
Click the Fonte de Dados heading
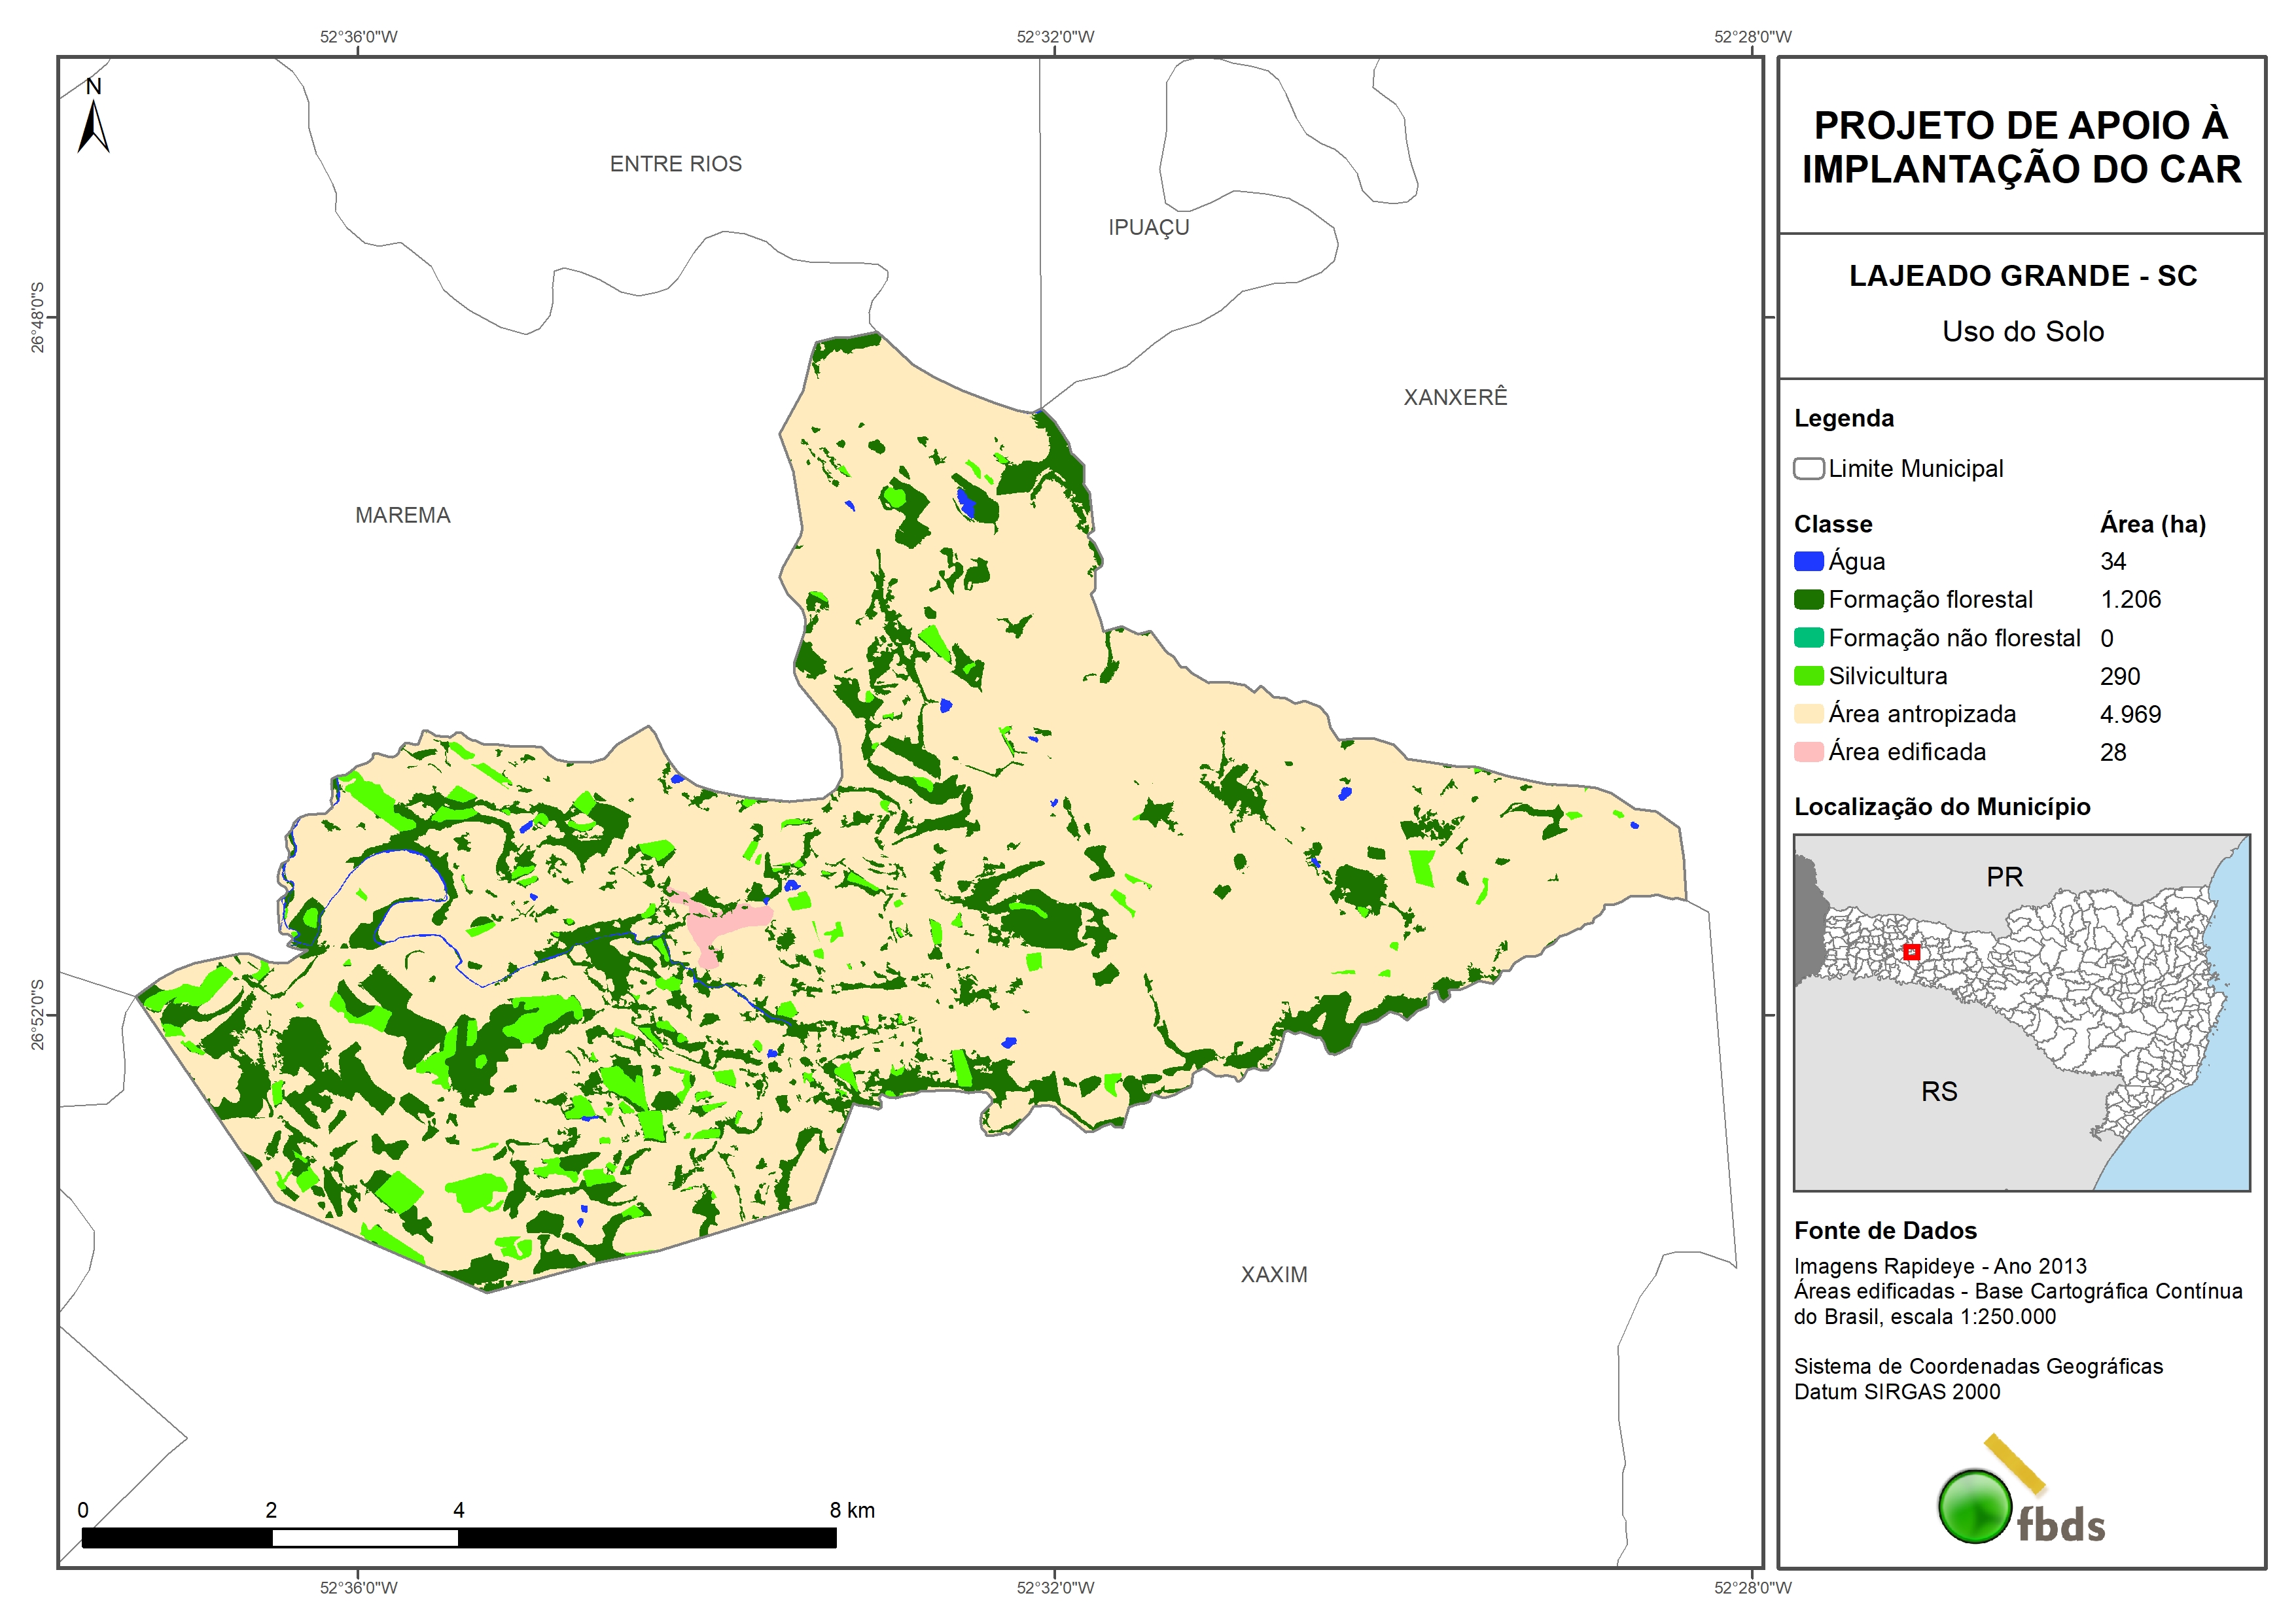pyautogui.click(x=1885, y=1231)
